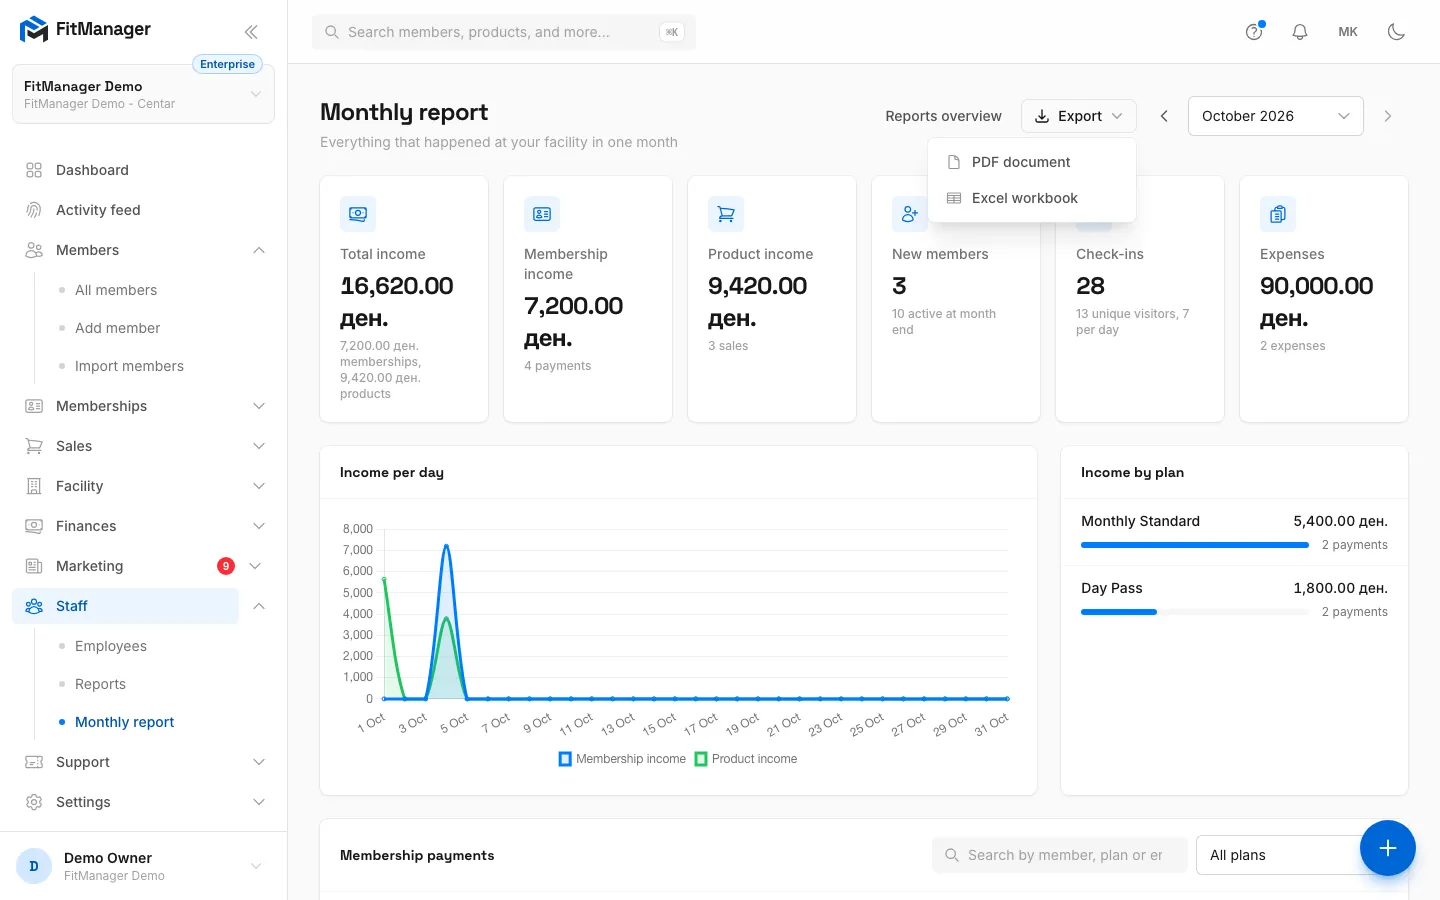Collapse the sidebar with the double-chevron icon
Image resolution: width=1440 pixels, height=900 pixels.
pos(251,32)
